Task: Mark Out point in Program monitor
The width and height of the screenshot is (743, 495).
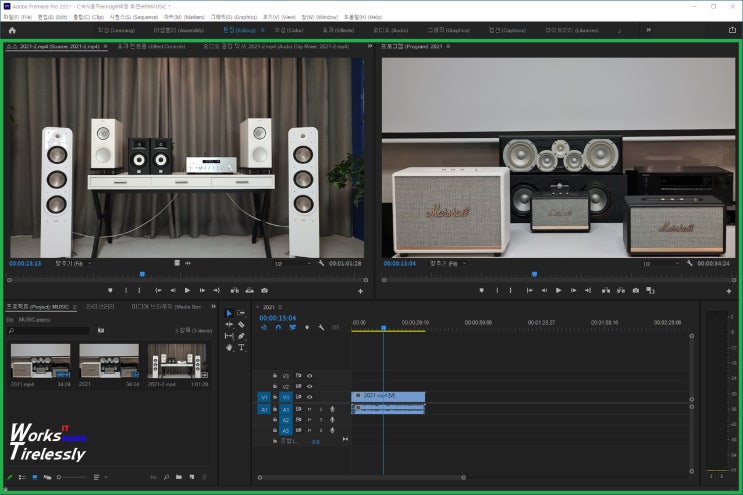Action: (x=510, y=290)
